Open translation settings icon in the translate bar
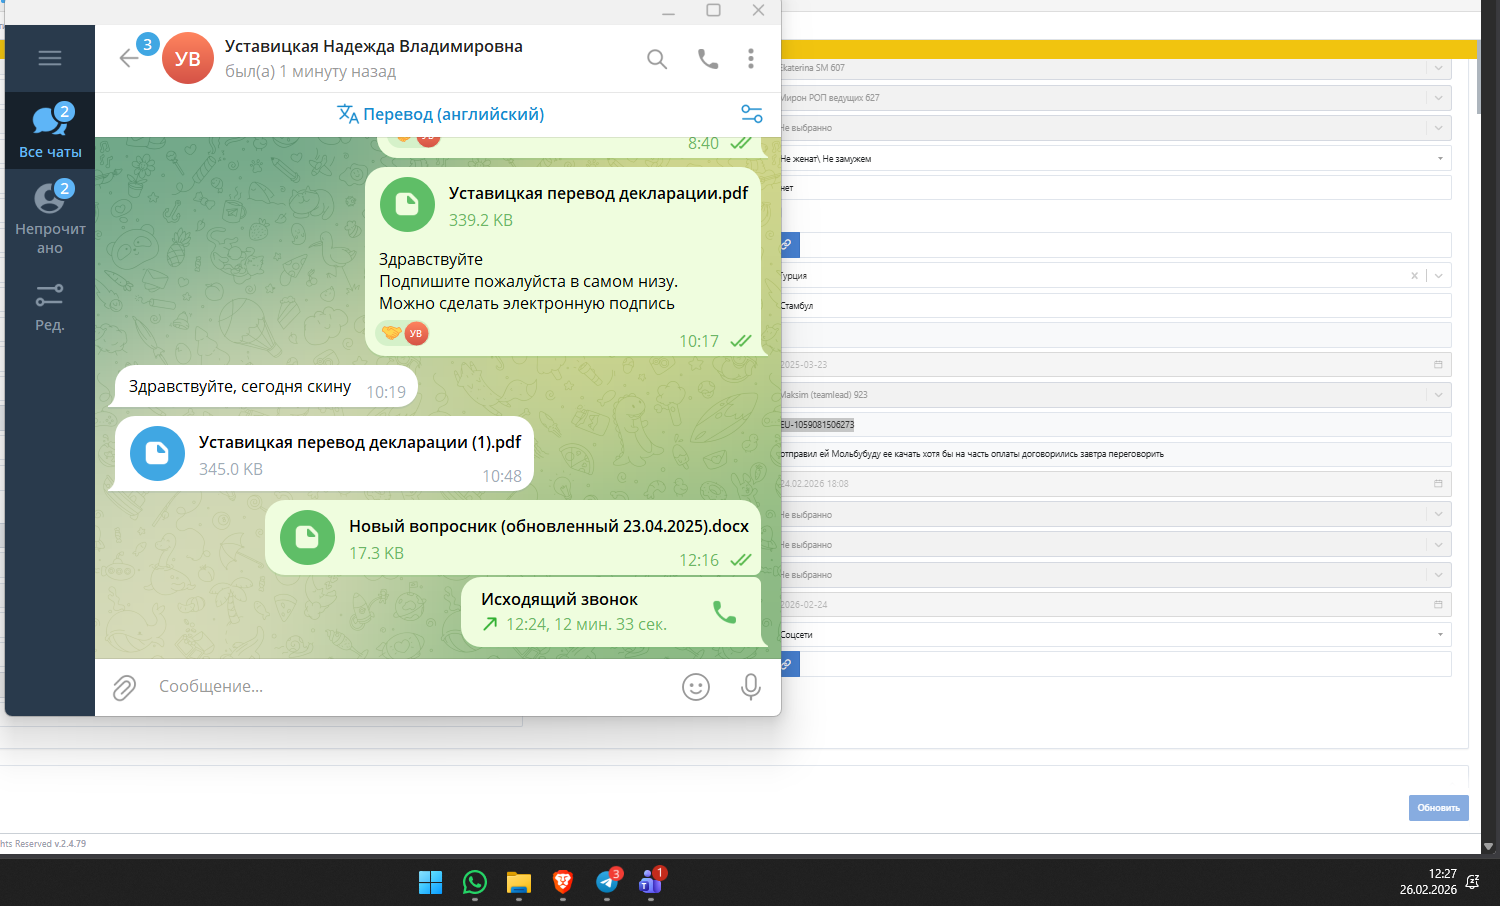The width and height of the screenshot is (1500, 906). pyautogui.click(x=752, y=114)
